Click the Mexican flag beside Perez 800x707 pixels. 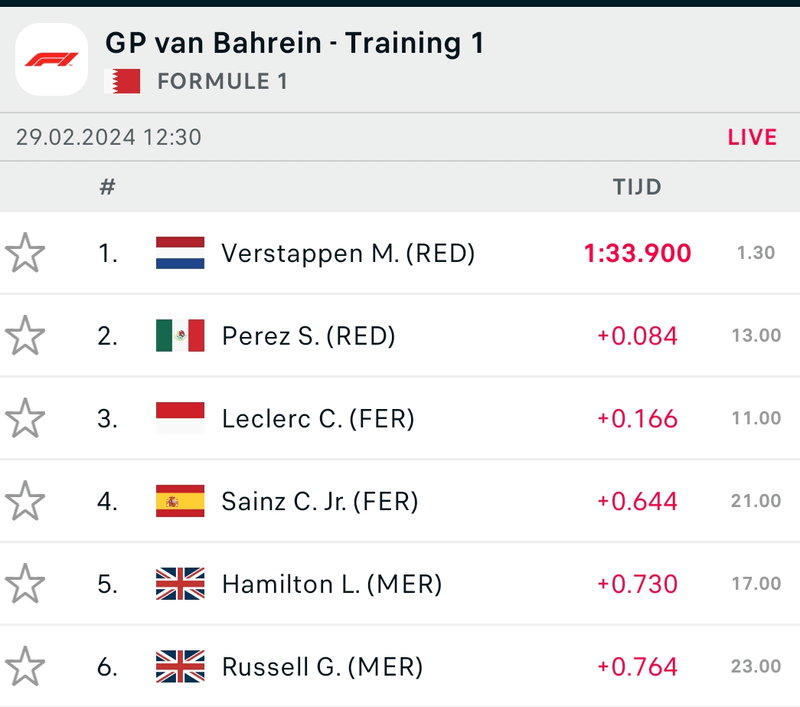point(180,336)
